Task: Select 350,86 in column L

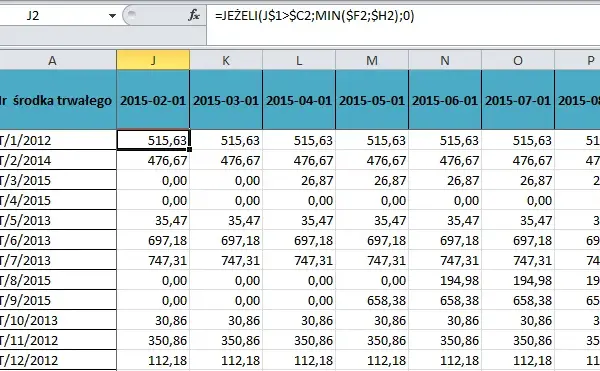Action: pyautogui.click(x=299, y=340)
